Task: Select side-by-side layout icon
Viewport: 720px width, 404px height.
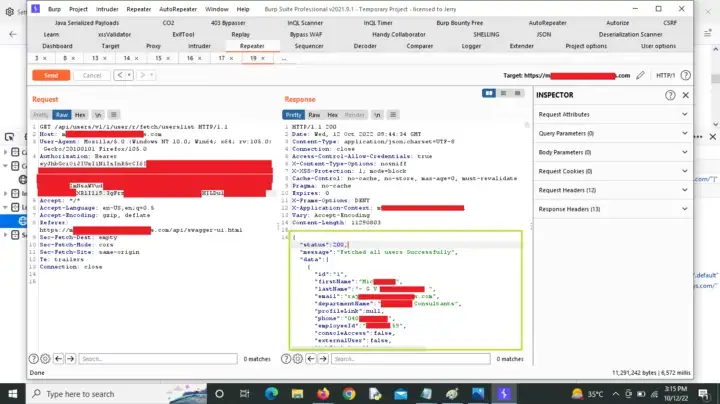Action: coord(489,93)
